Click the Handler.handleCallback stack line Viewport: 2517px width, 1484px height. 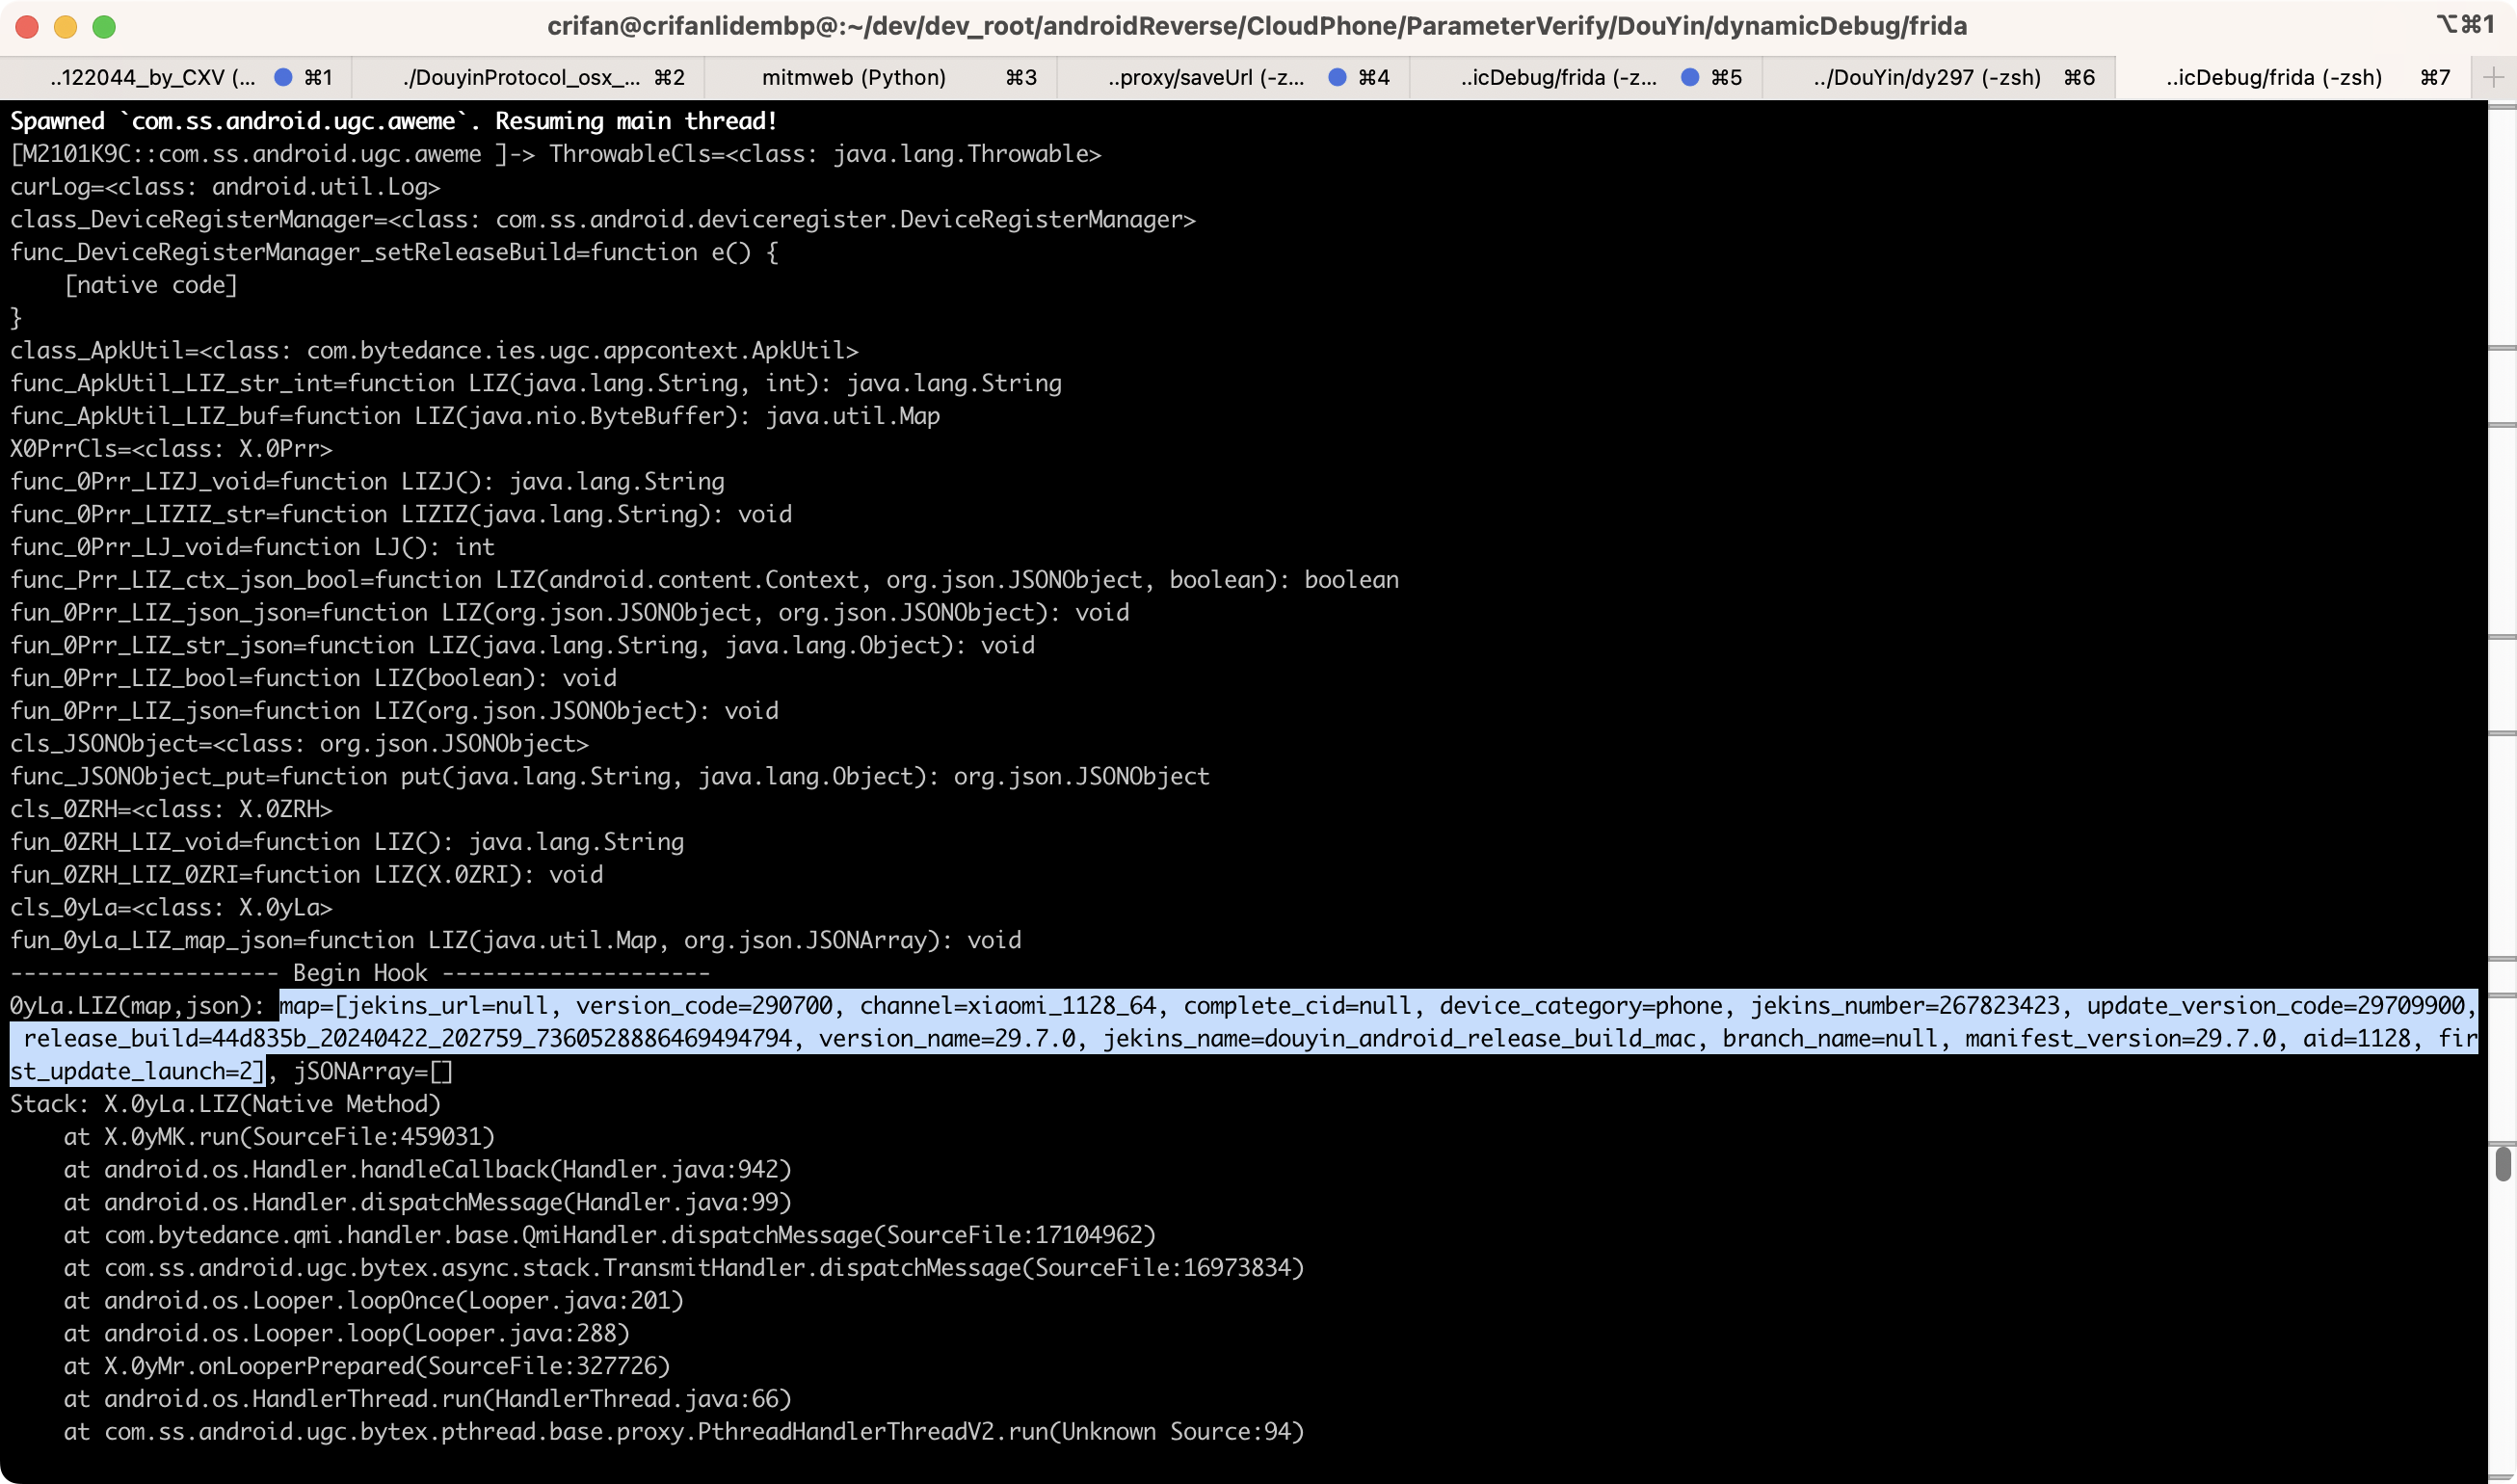click(428, 1170)
